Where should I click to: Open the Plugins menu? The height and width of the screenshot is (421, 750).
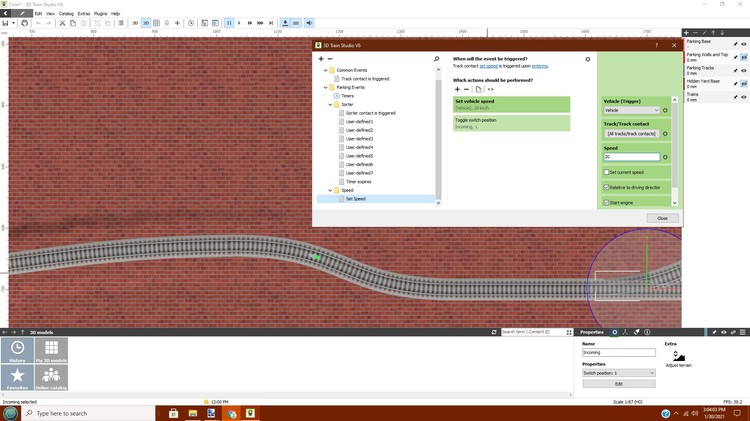point(100,13)
